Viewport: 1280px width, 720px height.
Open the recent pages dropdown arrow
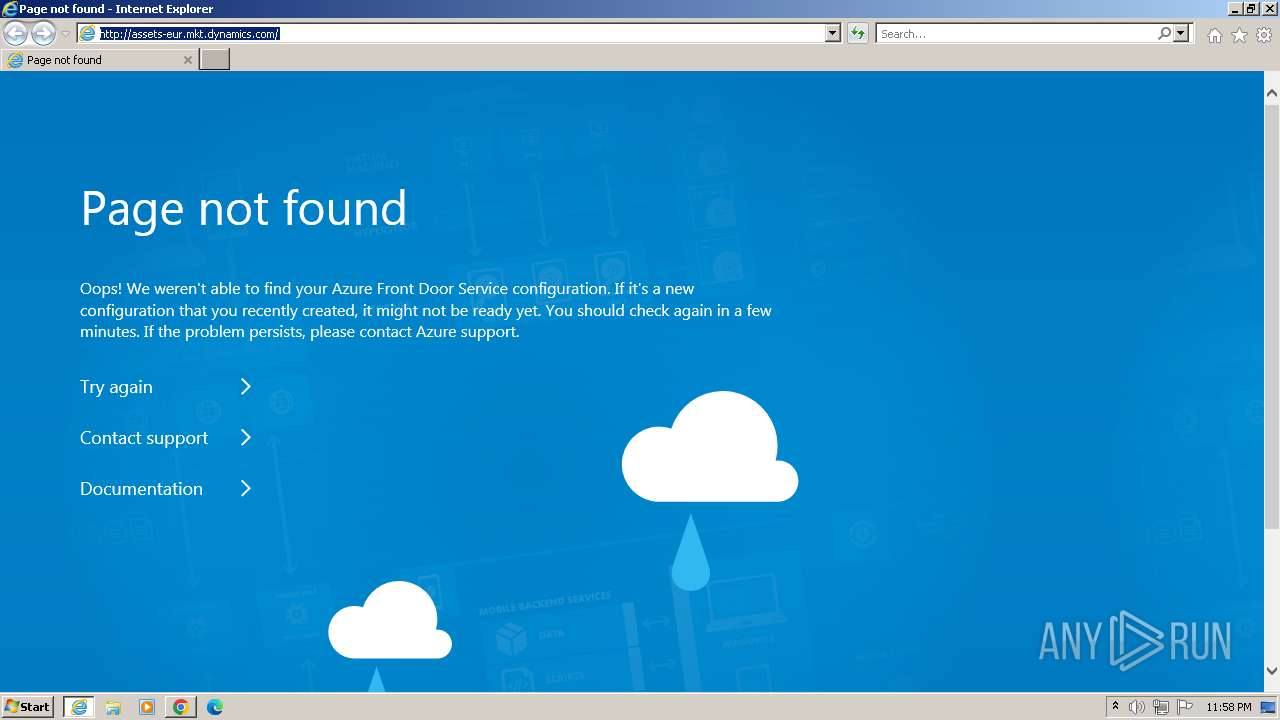point(65,34)
